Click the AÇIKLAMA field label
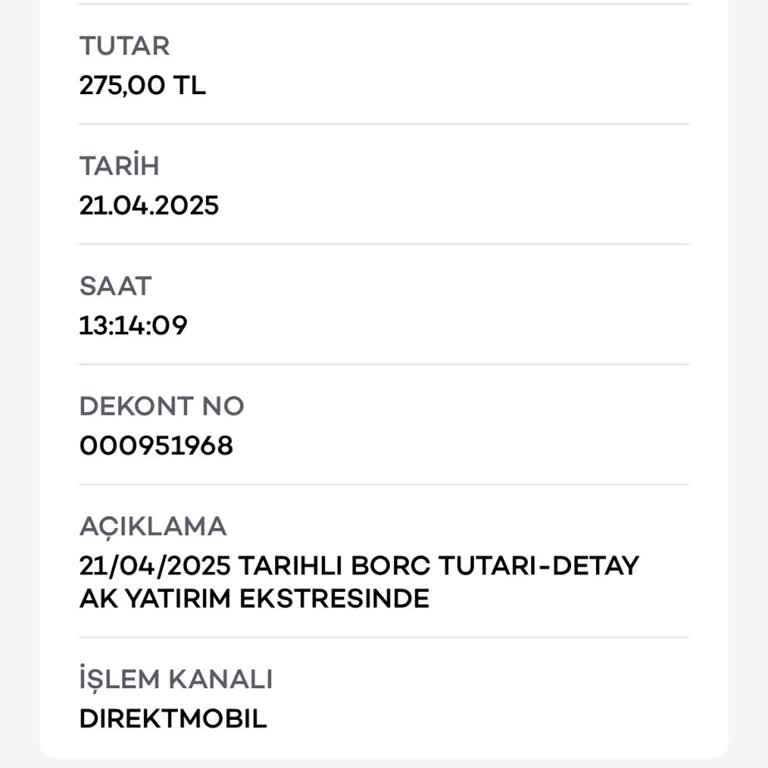 (153, 526)
